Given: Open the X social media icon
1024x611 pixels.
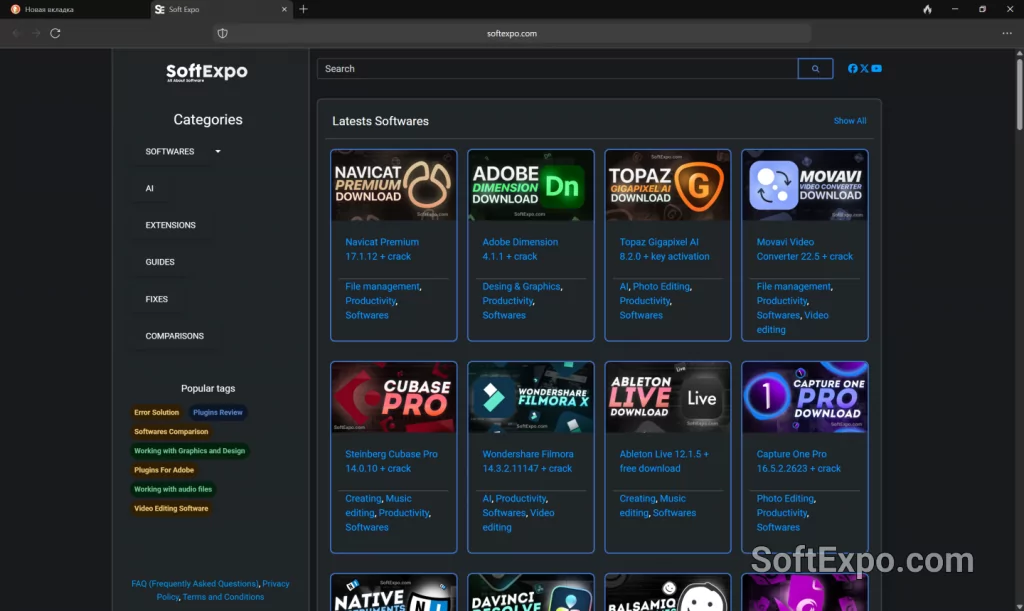Looking at the screenshot, I should point(864,69).
